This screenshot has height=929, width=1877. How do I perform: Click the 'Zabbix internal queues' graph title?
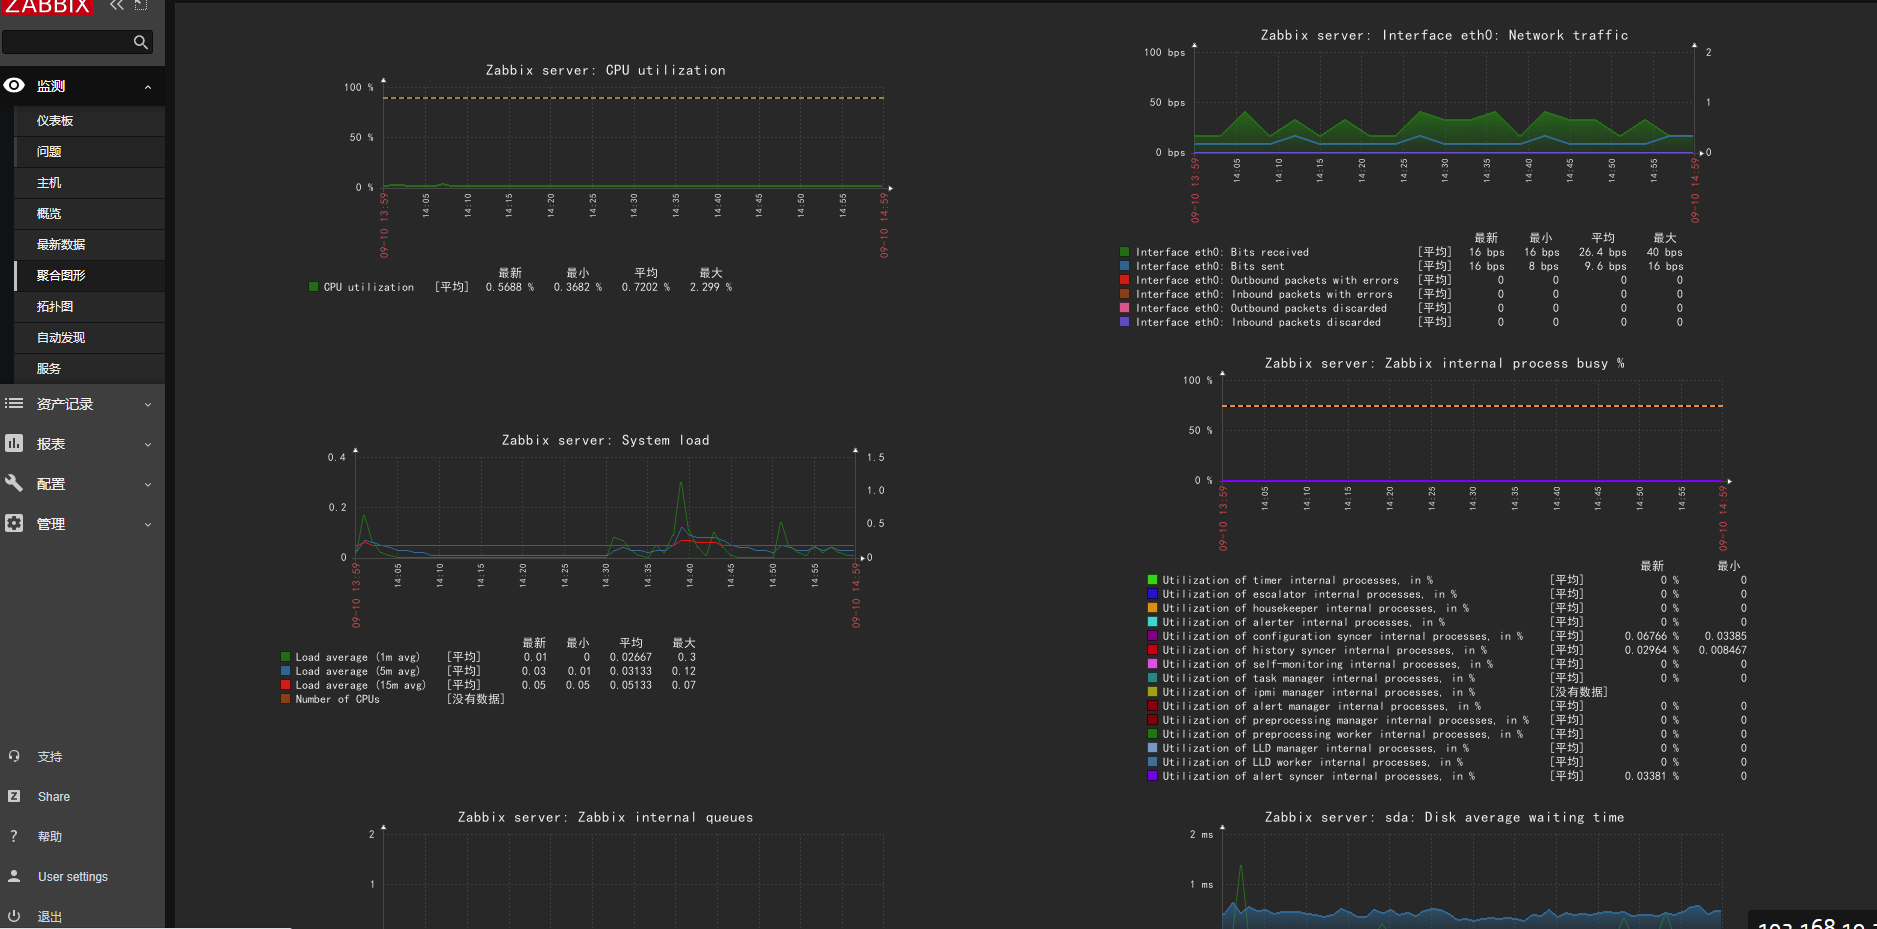click(606, 817)
